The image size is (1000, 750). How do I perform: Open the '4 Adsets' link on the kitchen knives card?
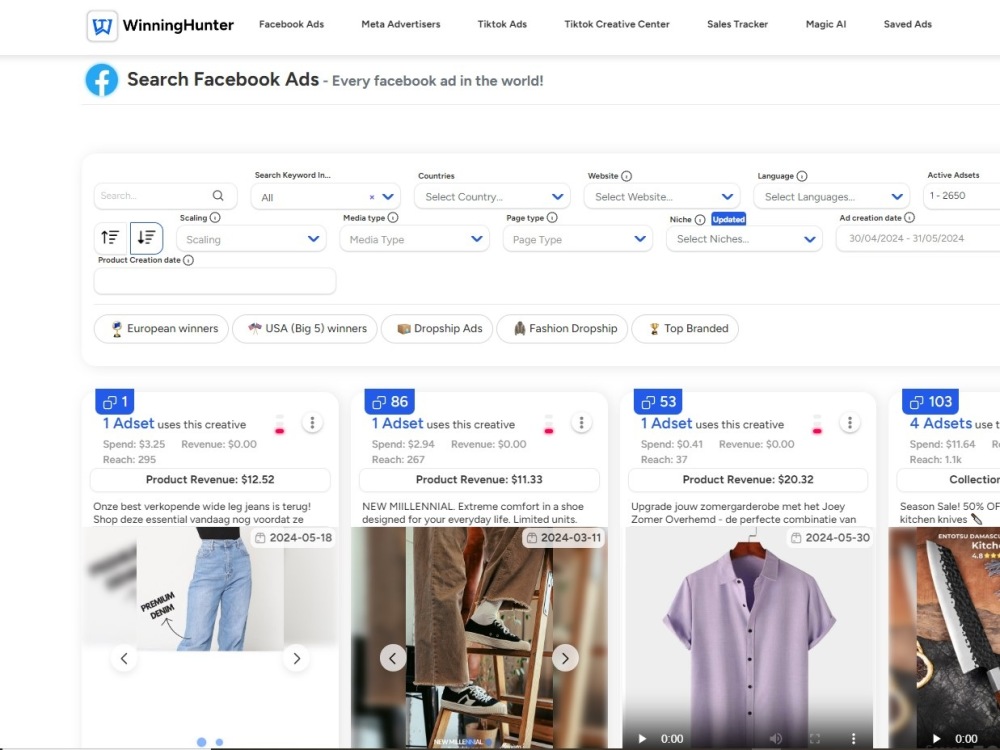941,423
